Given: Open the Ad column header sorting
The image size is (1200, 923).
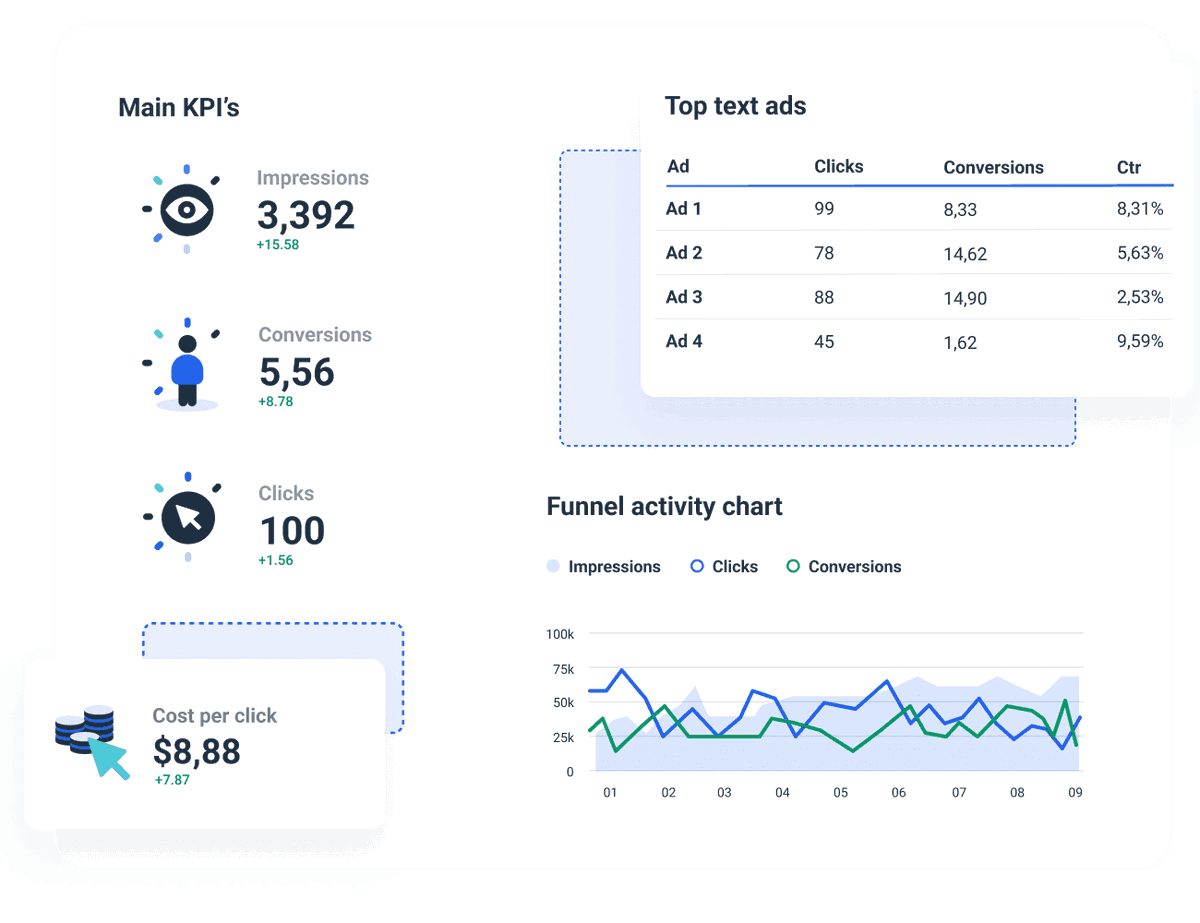Looking at the screenshot, I should [x=678, y=167].
